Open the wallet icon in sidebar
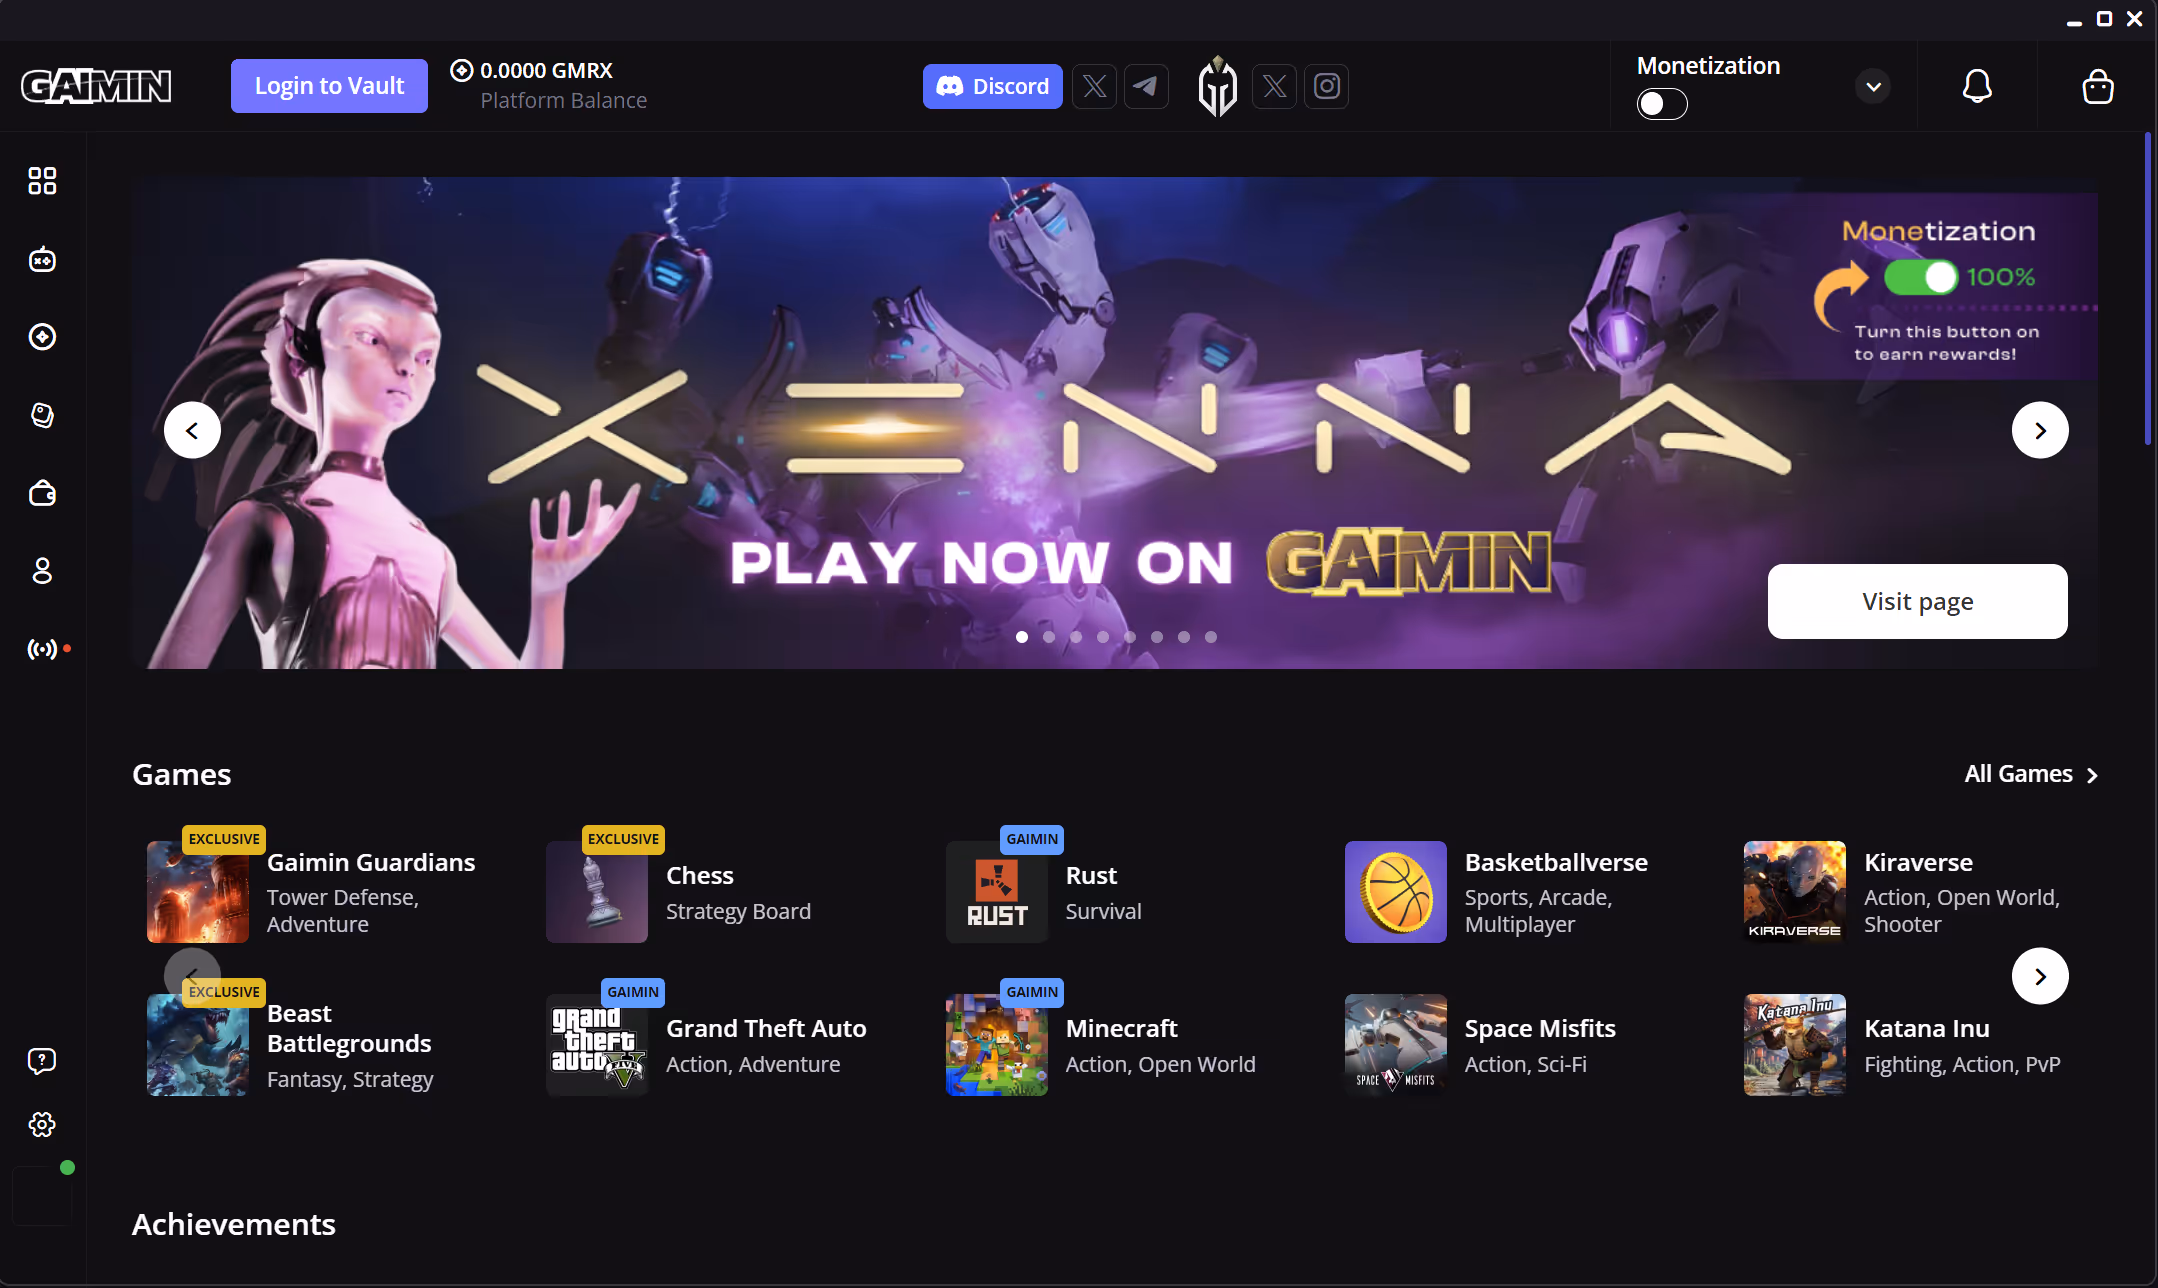This screenshot has width=2158, height=1288. pos(42,493)
